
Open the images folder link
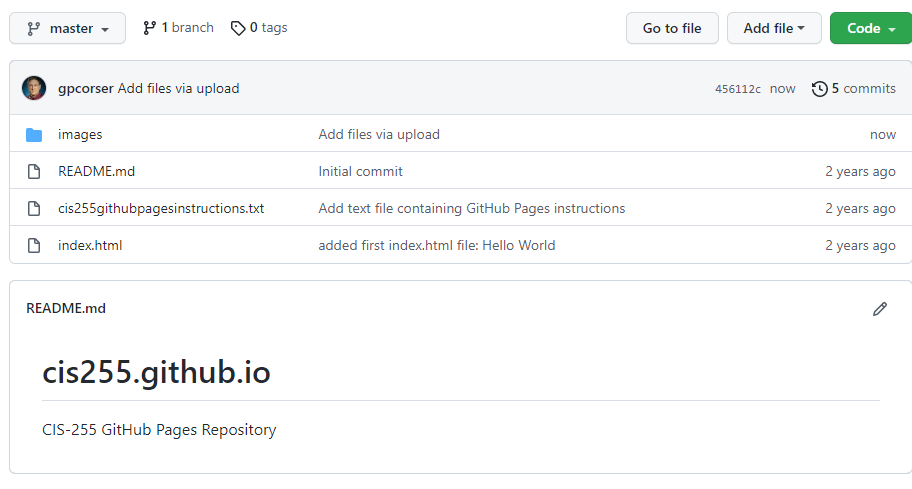pos(80,134)
